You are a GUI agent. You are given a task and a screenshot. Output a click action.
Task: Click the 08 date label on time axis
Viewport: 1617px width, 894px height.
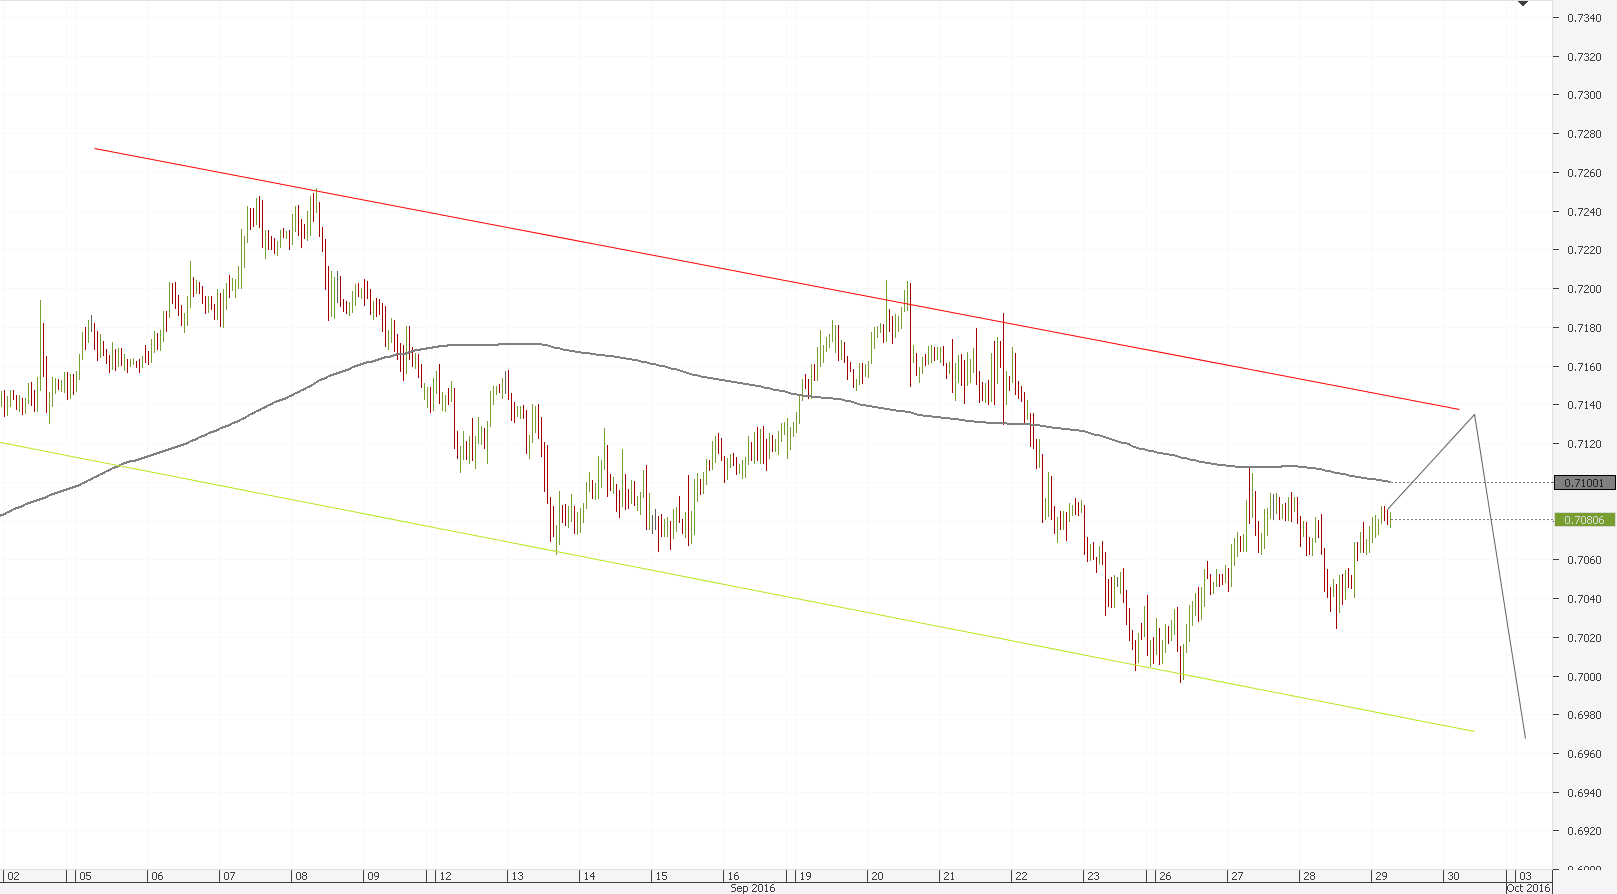301,876
